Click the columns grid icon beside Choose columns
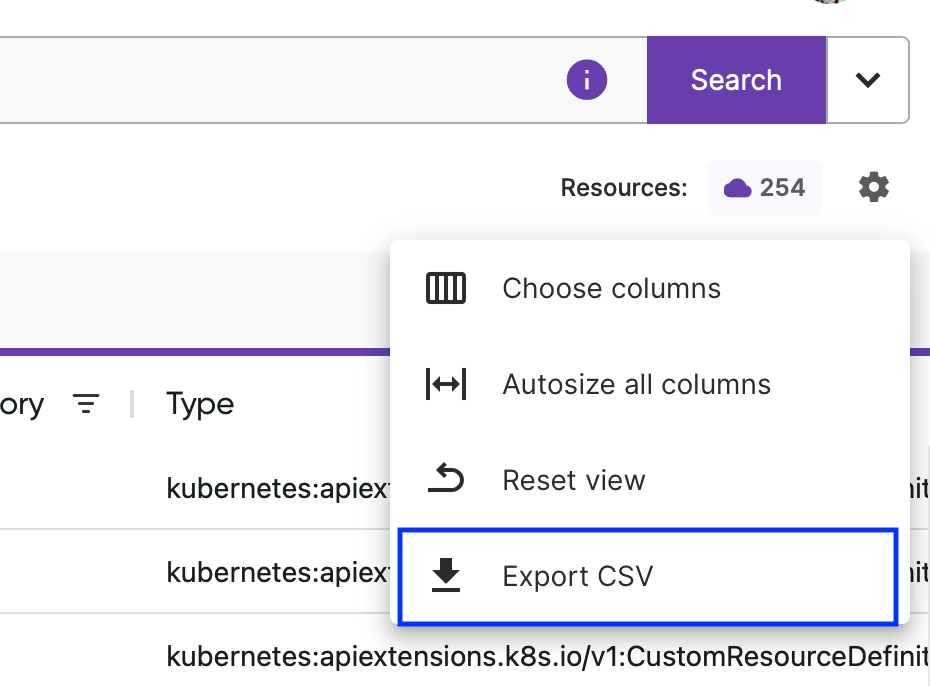Screen dimensions: 930x686 445,288
